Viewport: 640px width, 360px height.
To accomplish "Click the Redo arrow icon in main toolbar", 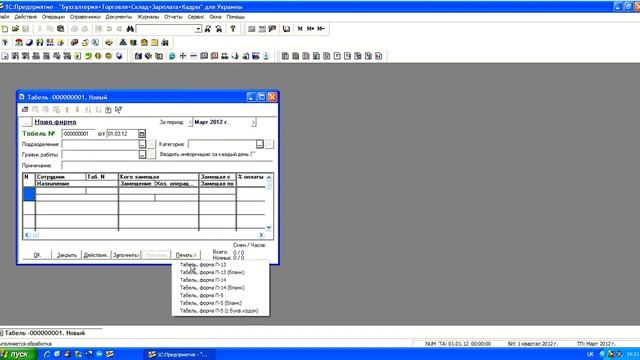I will click(x=120, y=29).
